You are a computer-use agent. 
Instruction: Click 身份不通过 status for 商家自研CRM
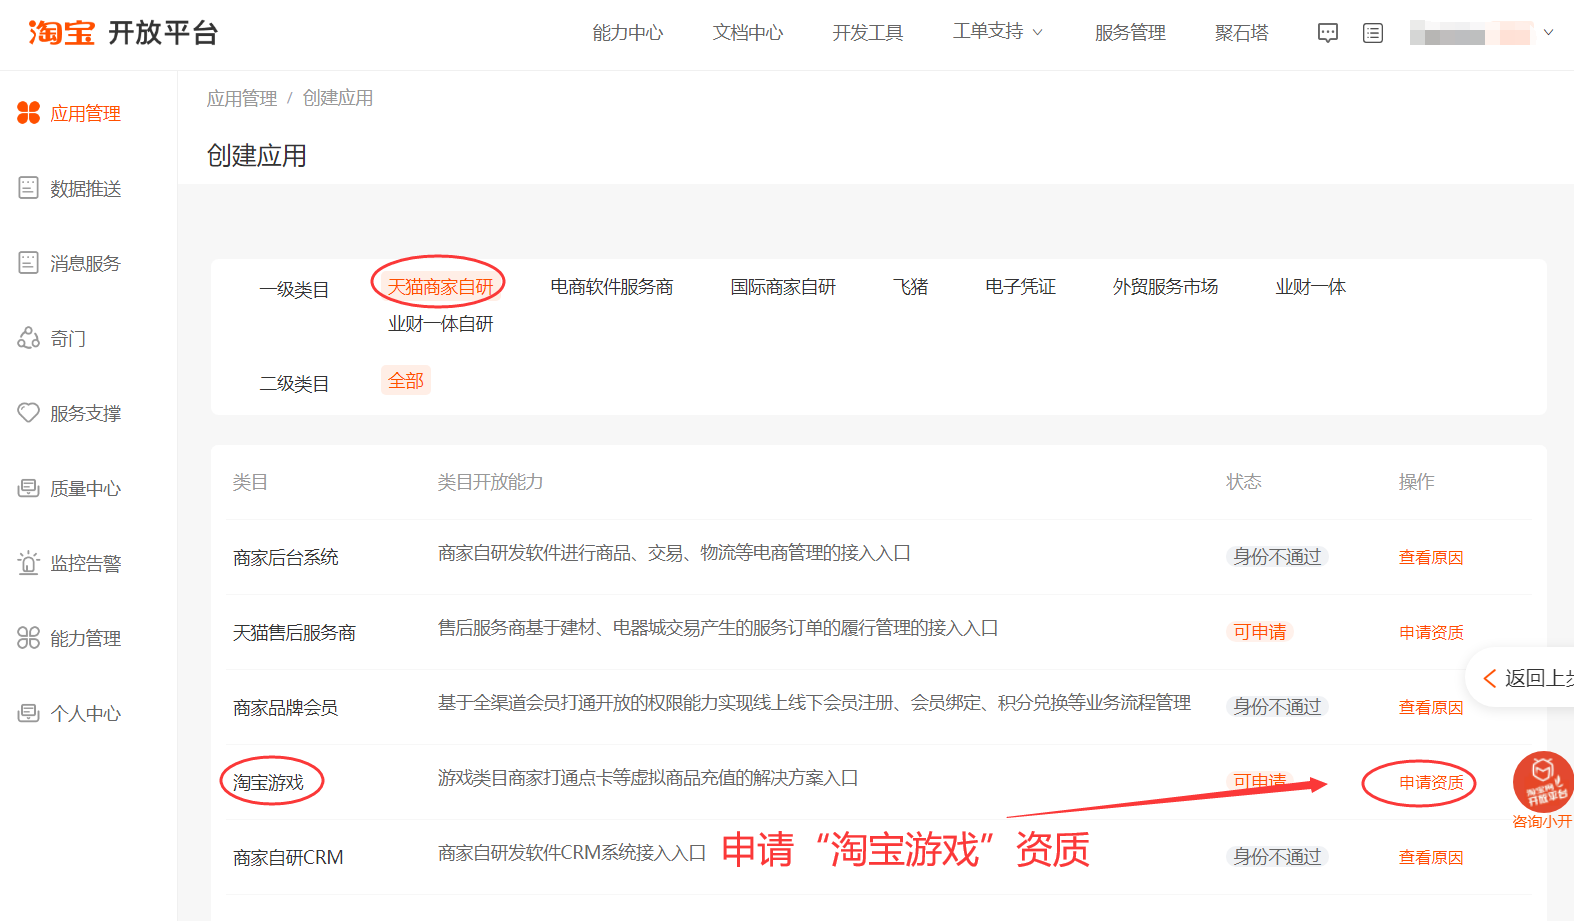pyautogui.click(x=1277, y=857)
